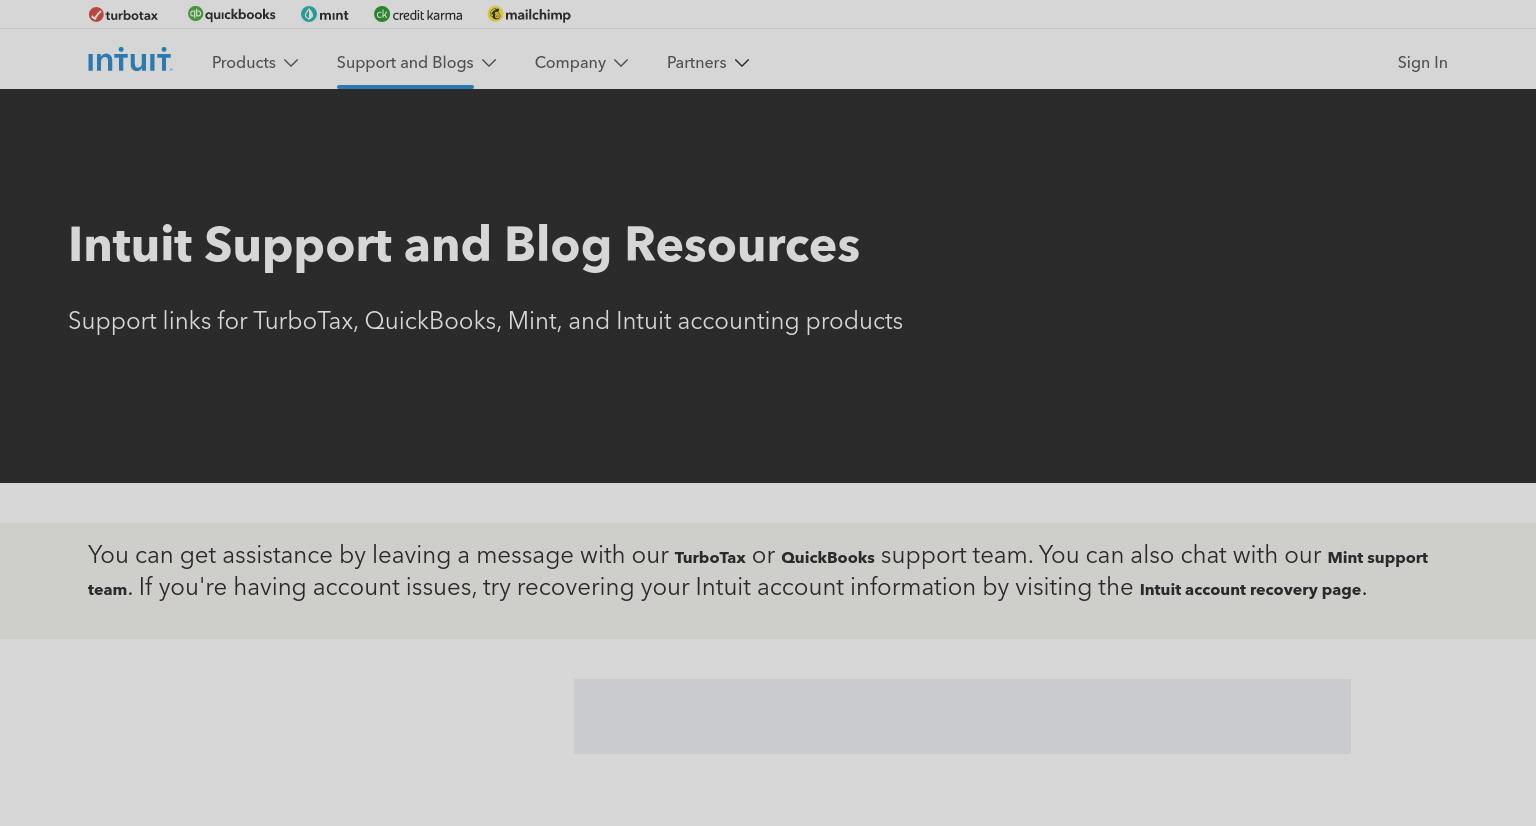
Task: Go to the Intuit home logo
Action: [130, 60]
